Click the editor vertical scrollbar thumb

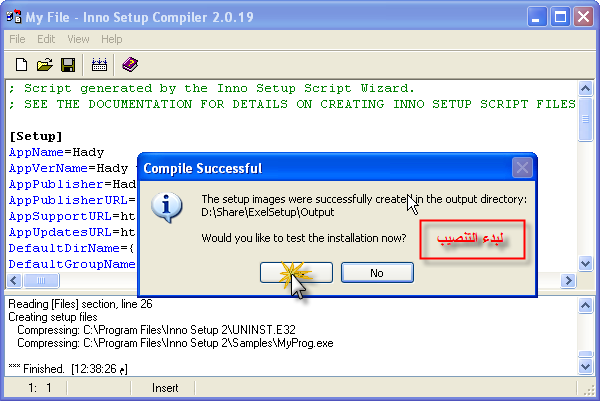pos(585,119)
